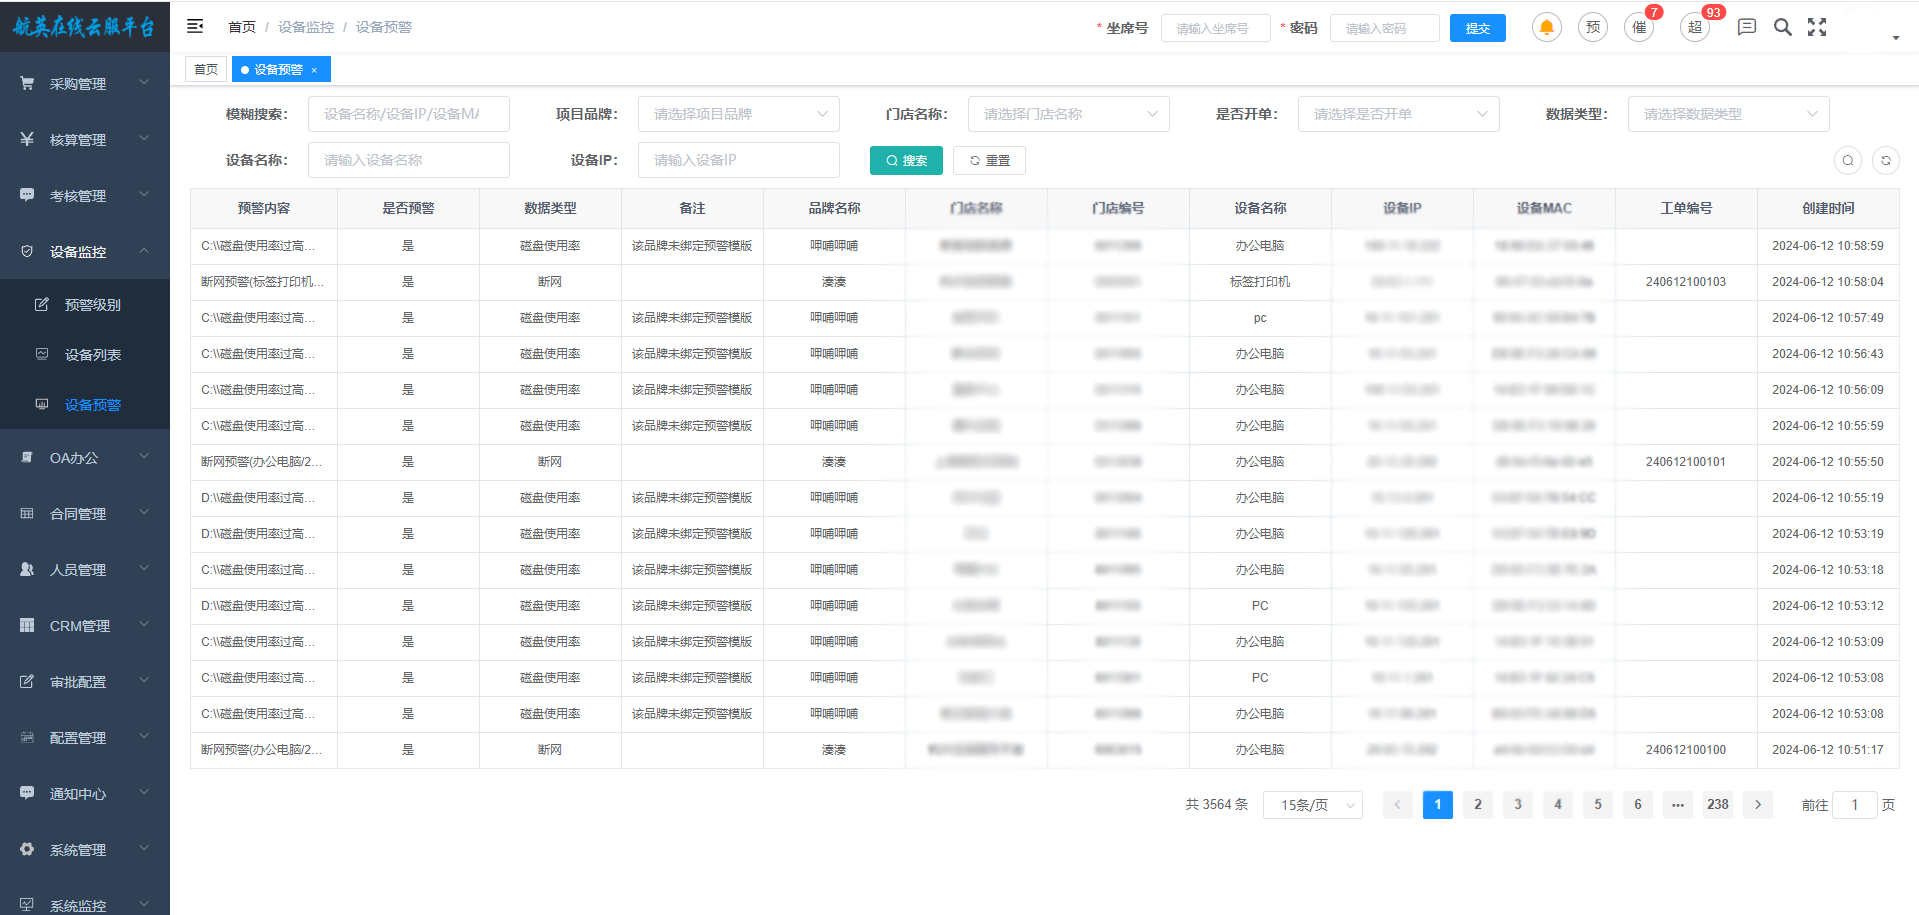Click the magnifier search icon in header
Image resolution: width=1919 pixels, height=915 pixels.
point(1782,27)
